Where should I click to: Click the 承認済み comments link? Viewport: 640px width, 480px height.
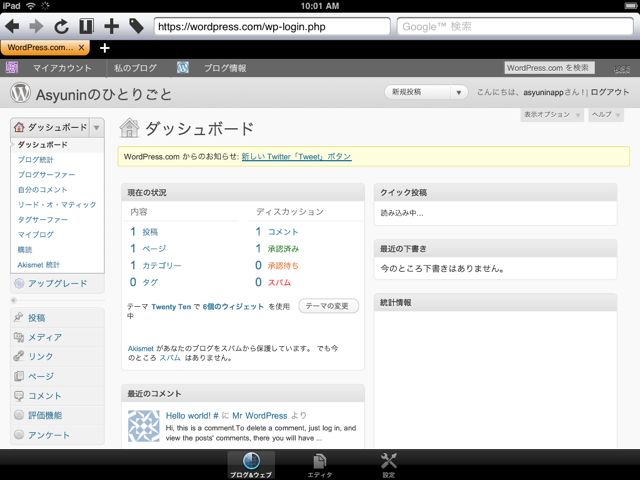click(x=283, y=249)
